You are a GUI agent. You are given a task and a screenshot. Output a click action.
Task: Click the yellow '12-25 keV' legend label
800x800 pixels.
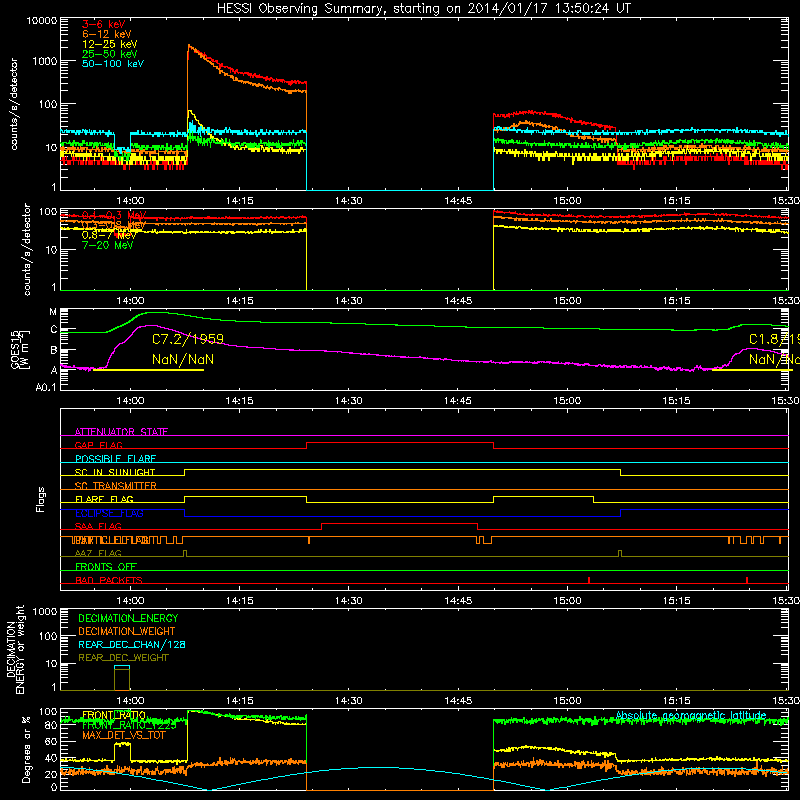point(110,44)
